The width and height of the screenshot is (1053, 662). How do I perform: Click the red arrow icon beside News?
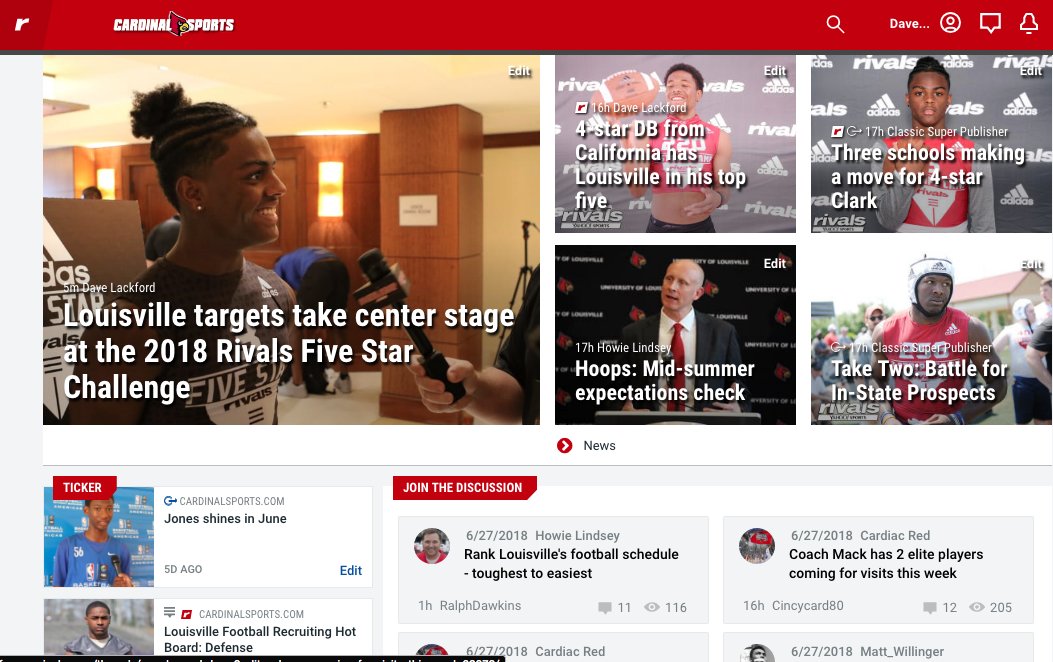[x=565, y=445]
